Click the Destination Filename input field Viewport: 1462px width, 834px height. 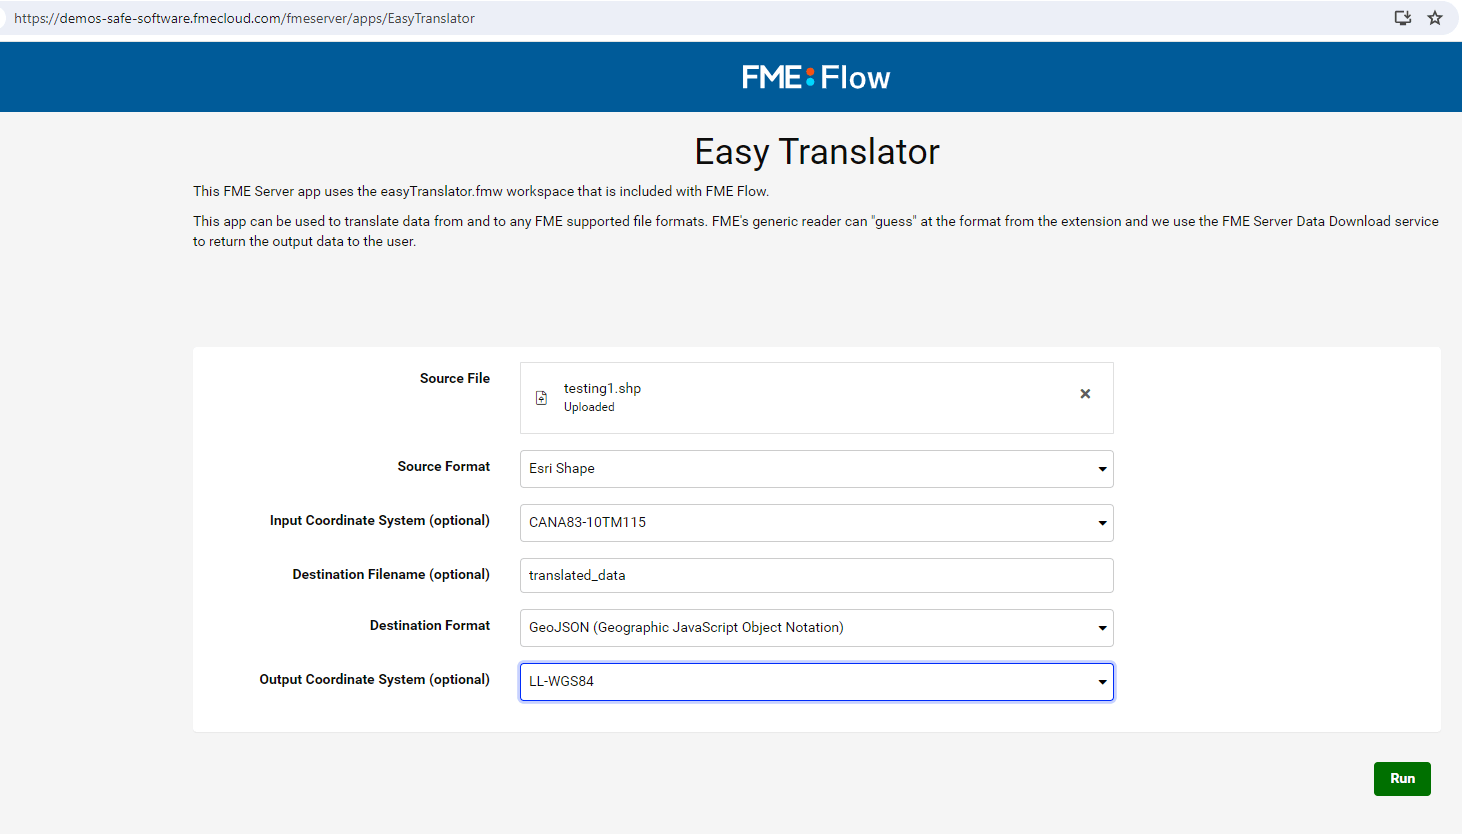[816, 575]
